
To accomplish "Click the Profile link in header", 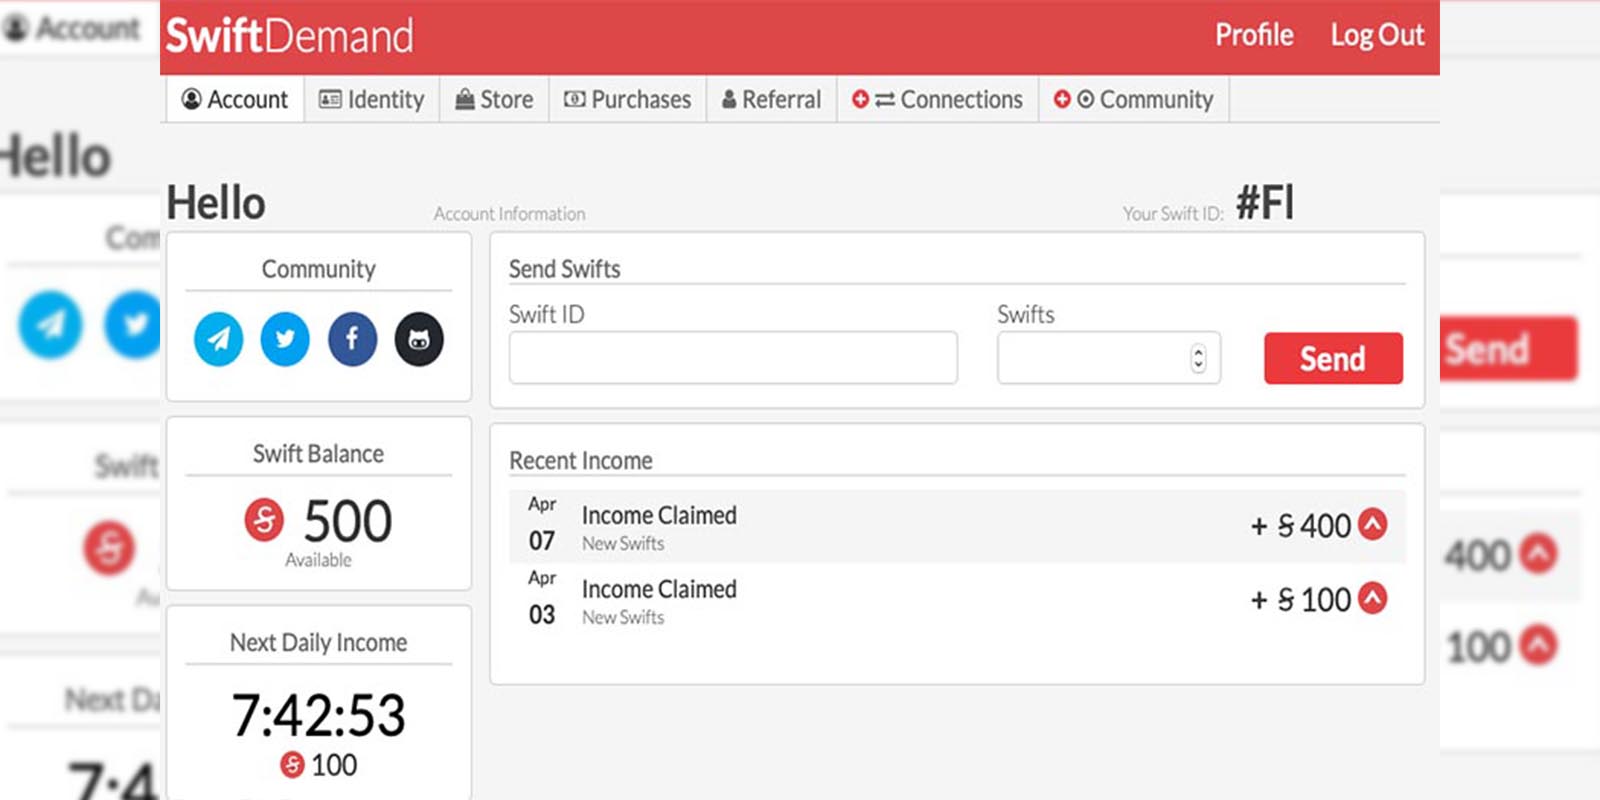I will pos(1254,35).
